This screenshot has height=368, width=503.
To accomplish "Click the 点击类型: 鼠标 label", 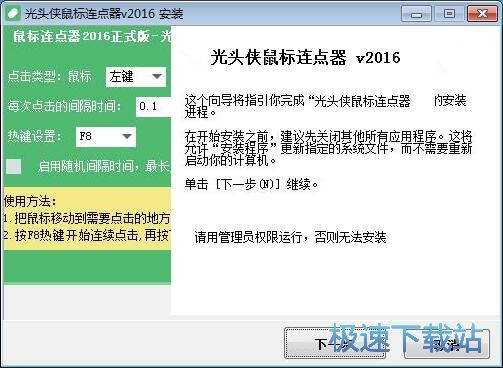I will pyautogui.click(x=50, y=76).
